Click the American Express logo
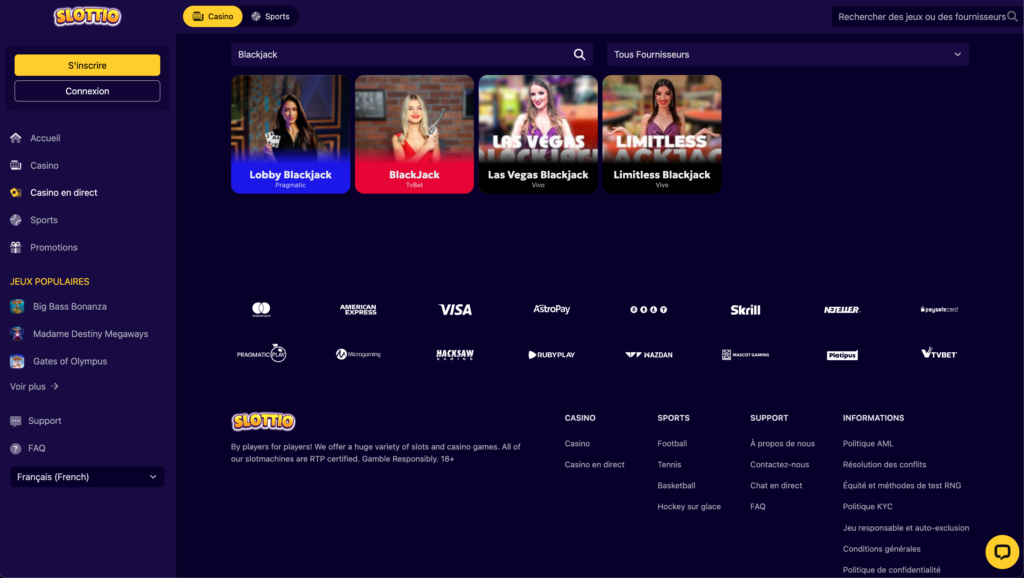The image size is (1024, 578). tap(358, 310)
